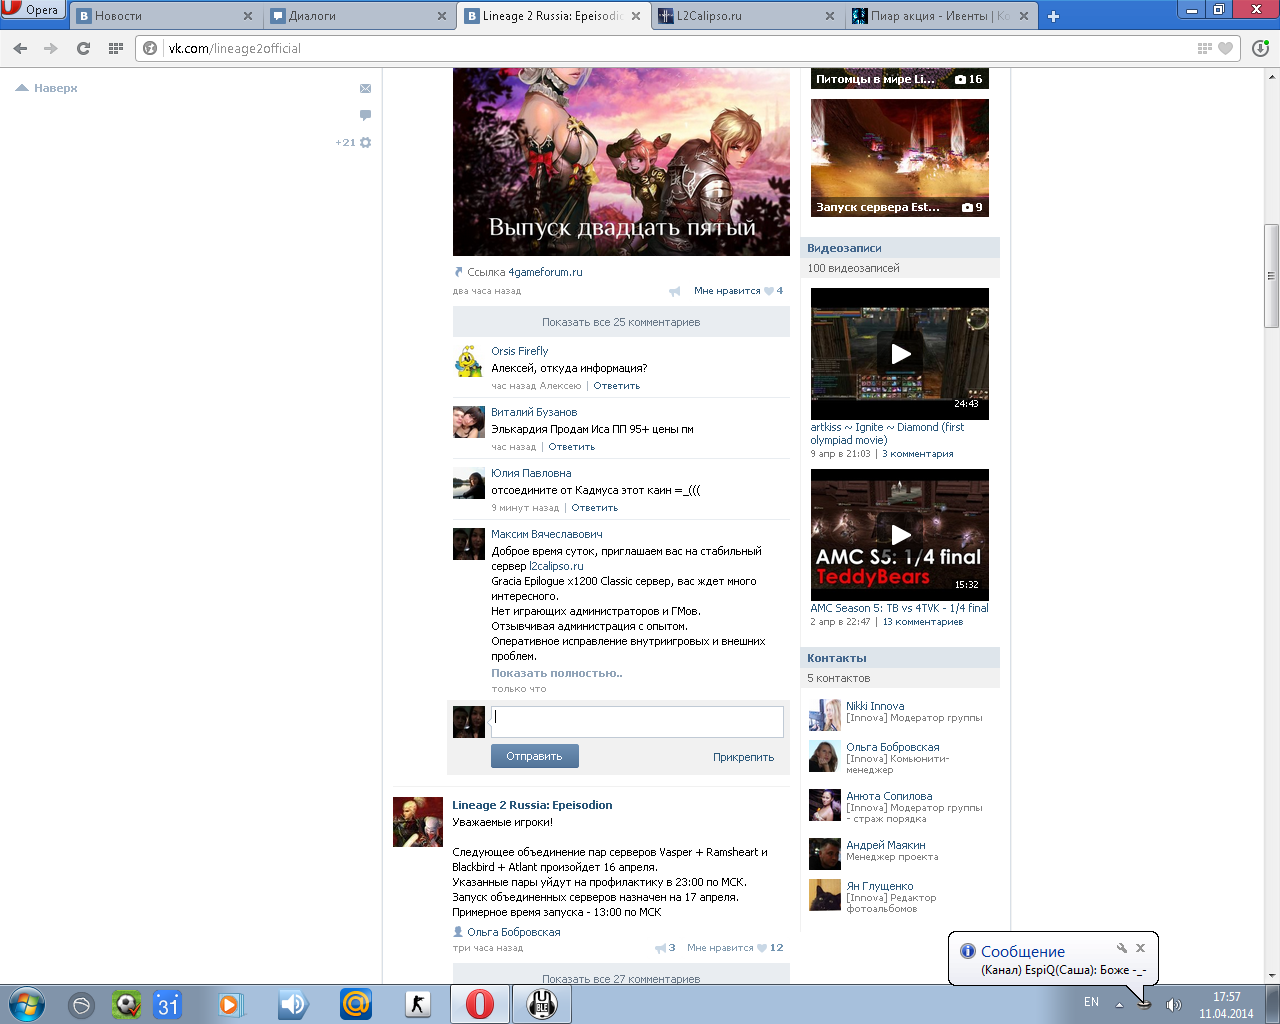Switch keyboard language via EN indicator

[1091, 1002]
